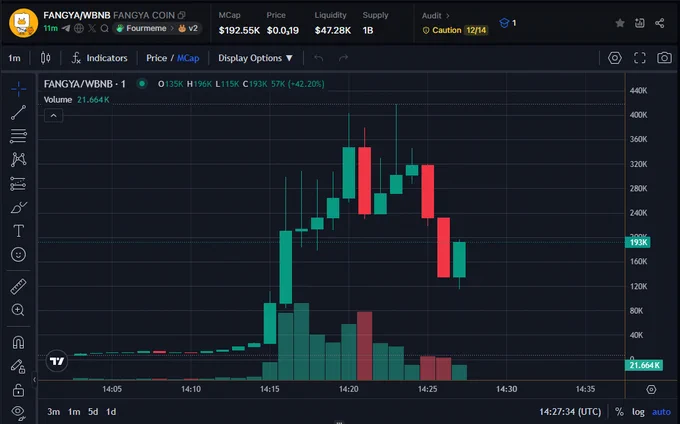The width and height of the screenshot is (680, 424).
Task: Toggle percent scale mode
Action: [619, 412]
